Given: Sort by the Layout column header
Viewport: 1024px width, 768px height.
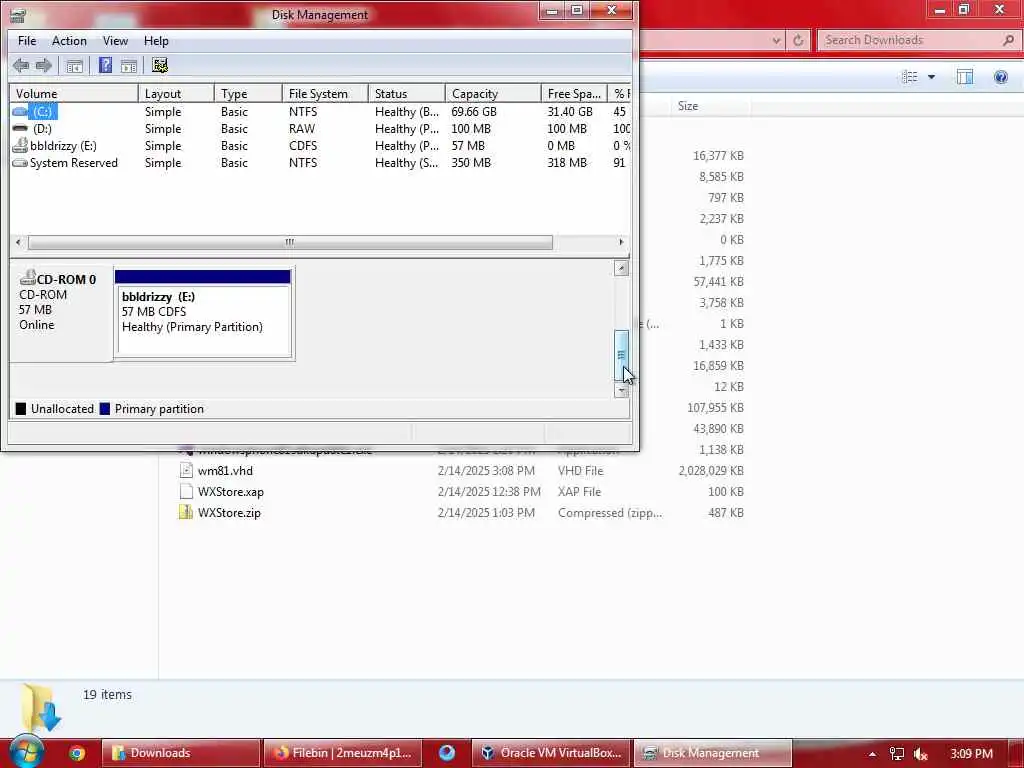Looking at the screenshot, I should [176, 93].
